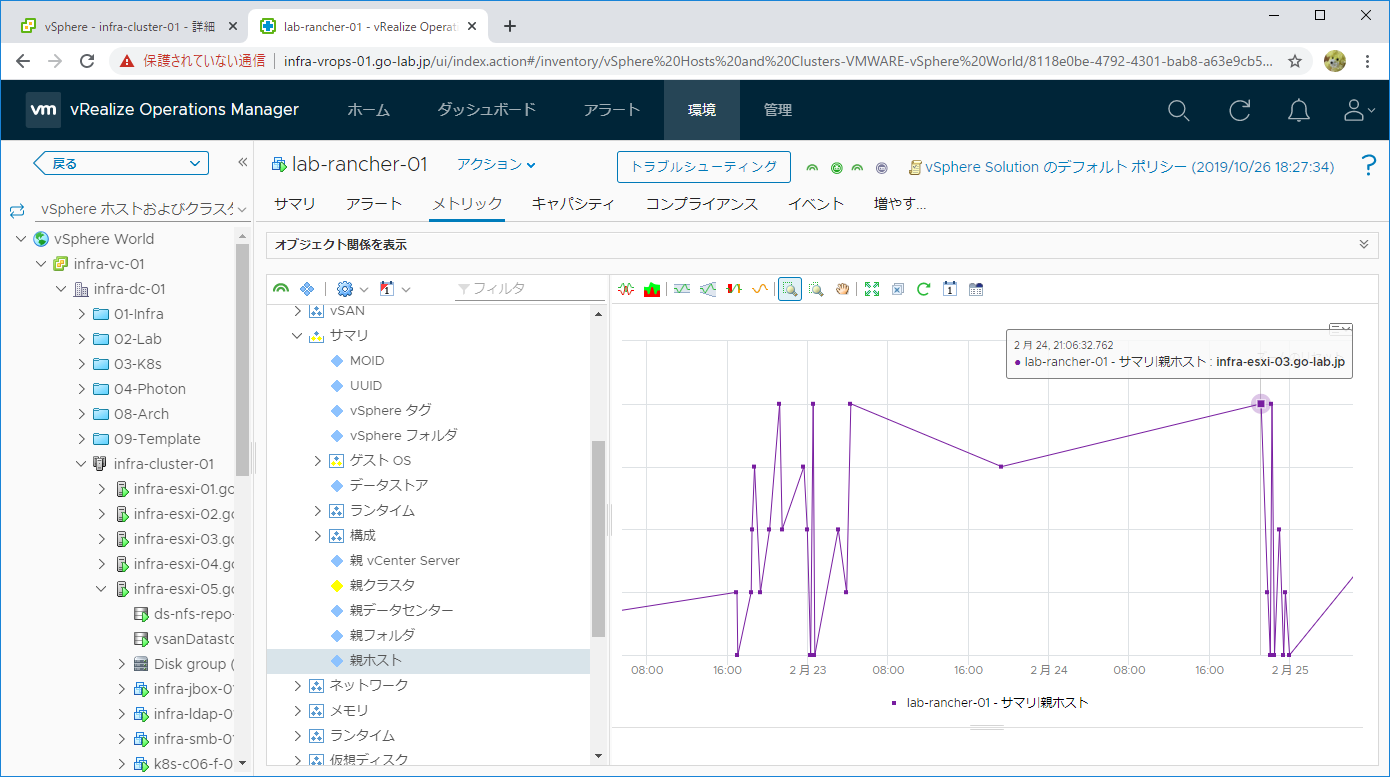Expand the 02-Lab folder
Viewport: 1390px width, 777px height.
click(x=81, y=339)
